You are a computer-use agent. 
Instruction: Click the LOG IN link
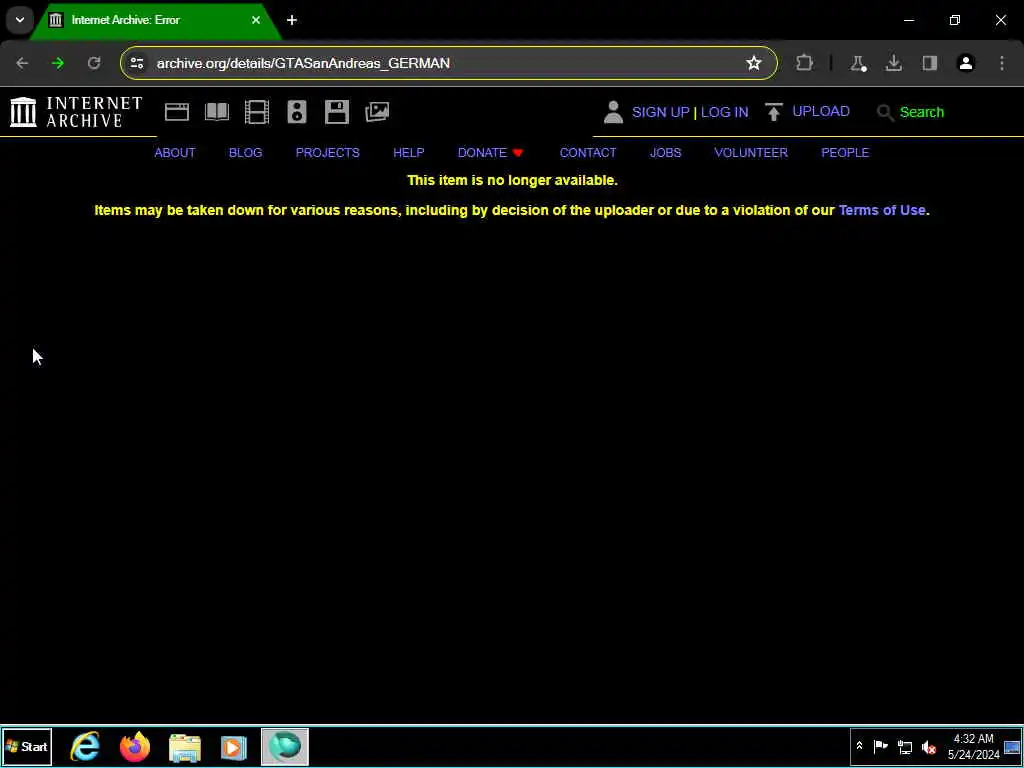[x=724, y=112]
